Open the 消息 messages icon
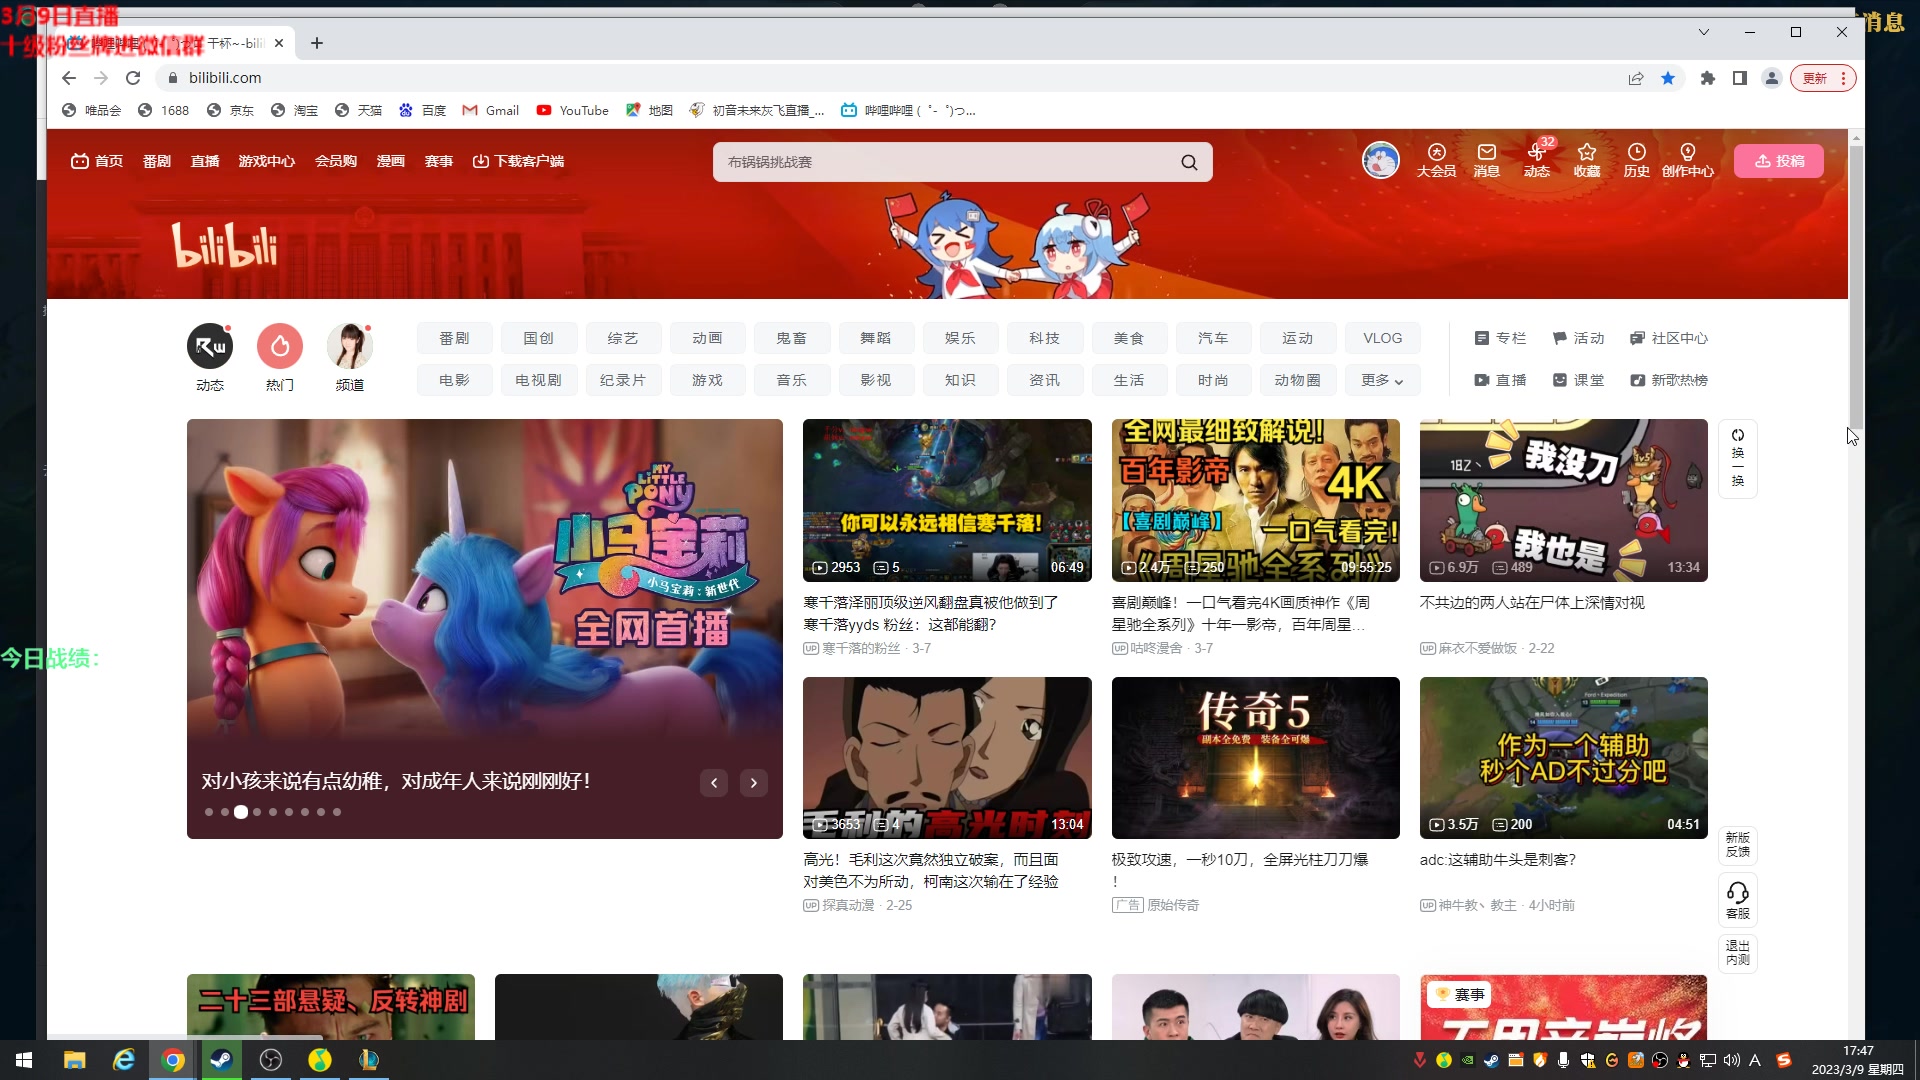The width and height of the screenshot is (1920, 1080). [x=1486, y=160]
